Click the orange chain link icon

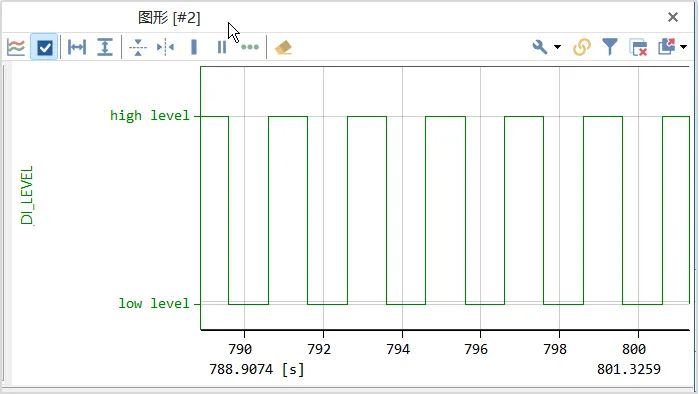tap(582, 47)
